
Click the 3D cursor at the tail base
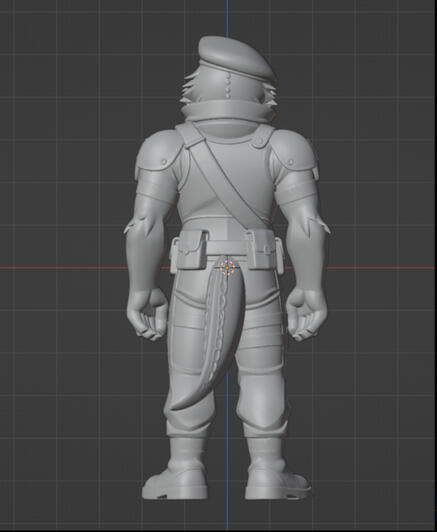pyautogui.click(x=227, y=268)
